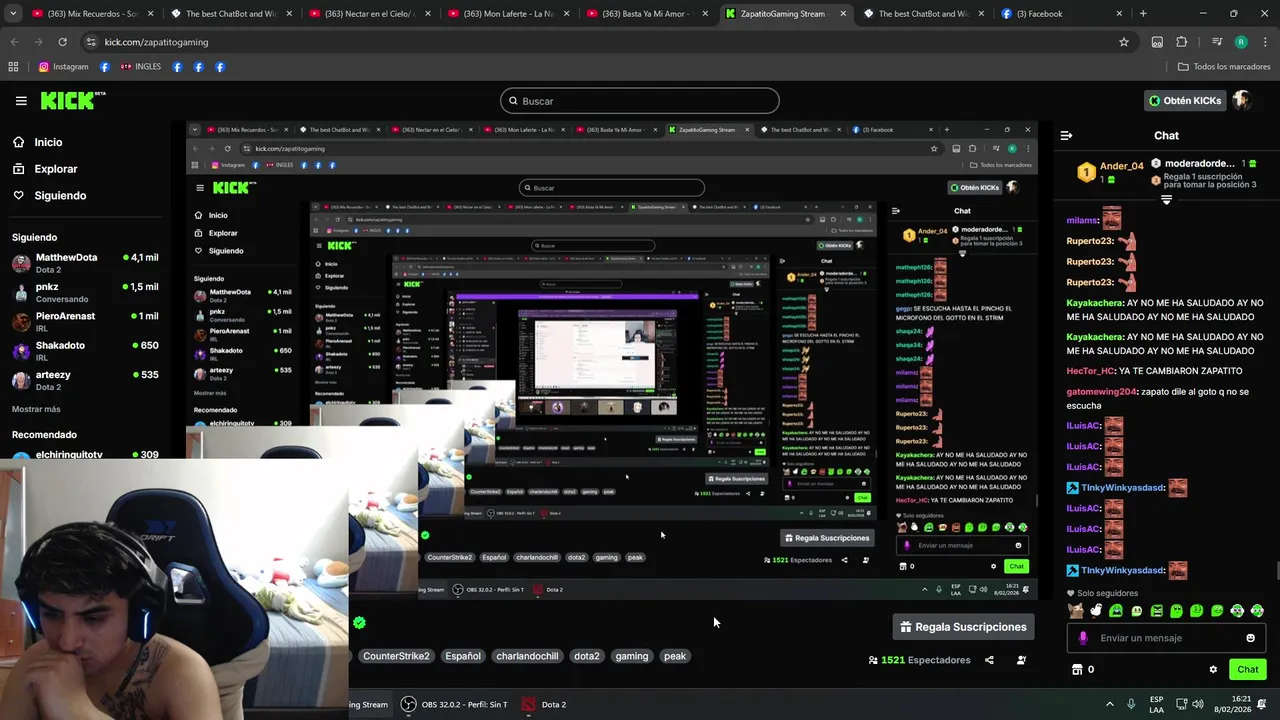Insert the green crying emote
This screenshot has width=1280, height=720.
[1116, 611]
